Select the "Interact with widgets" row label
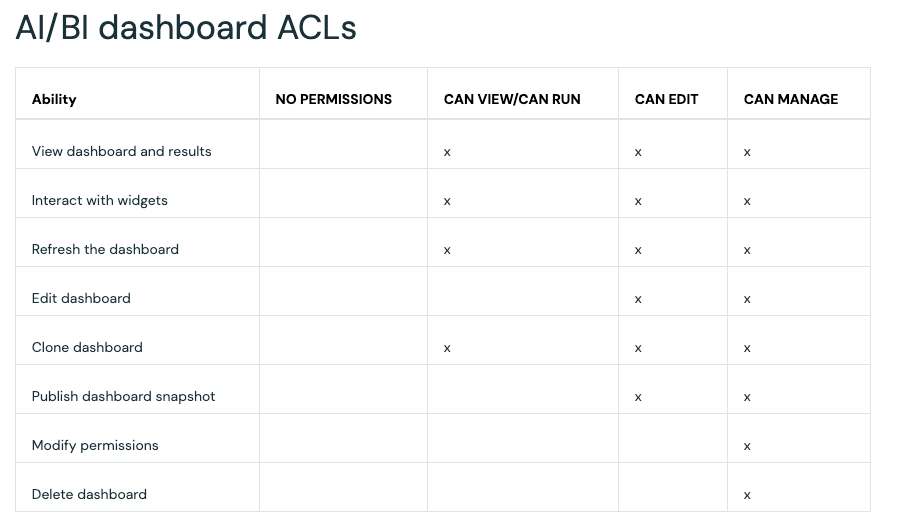 100,201
